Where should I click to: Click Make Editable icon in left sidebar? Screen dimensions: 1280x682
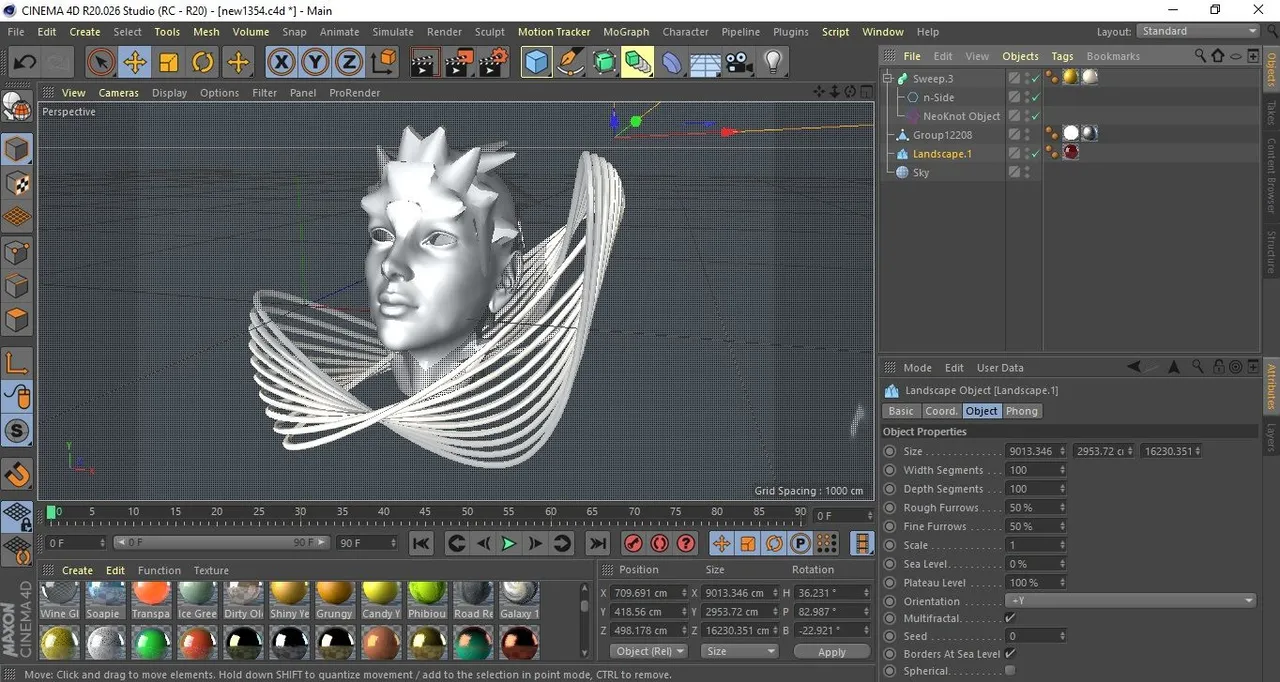point(17,107)
